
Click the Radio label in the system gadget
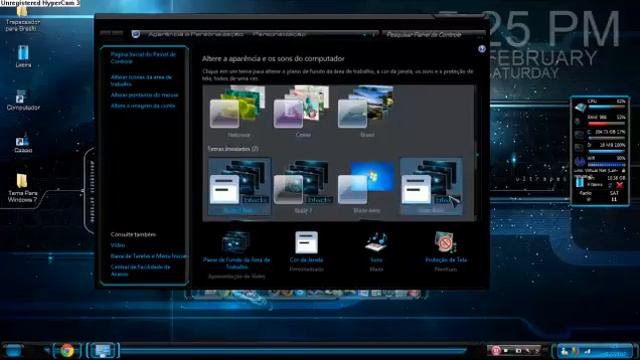point(585,193)
